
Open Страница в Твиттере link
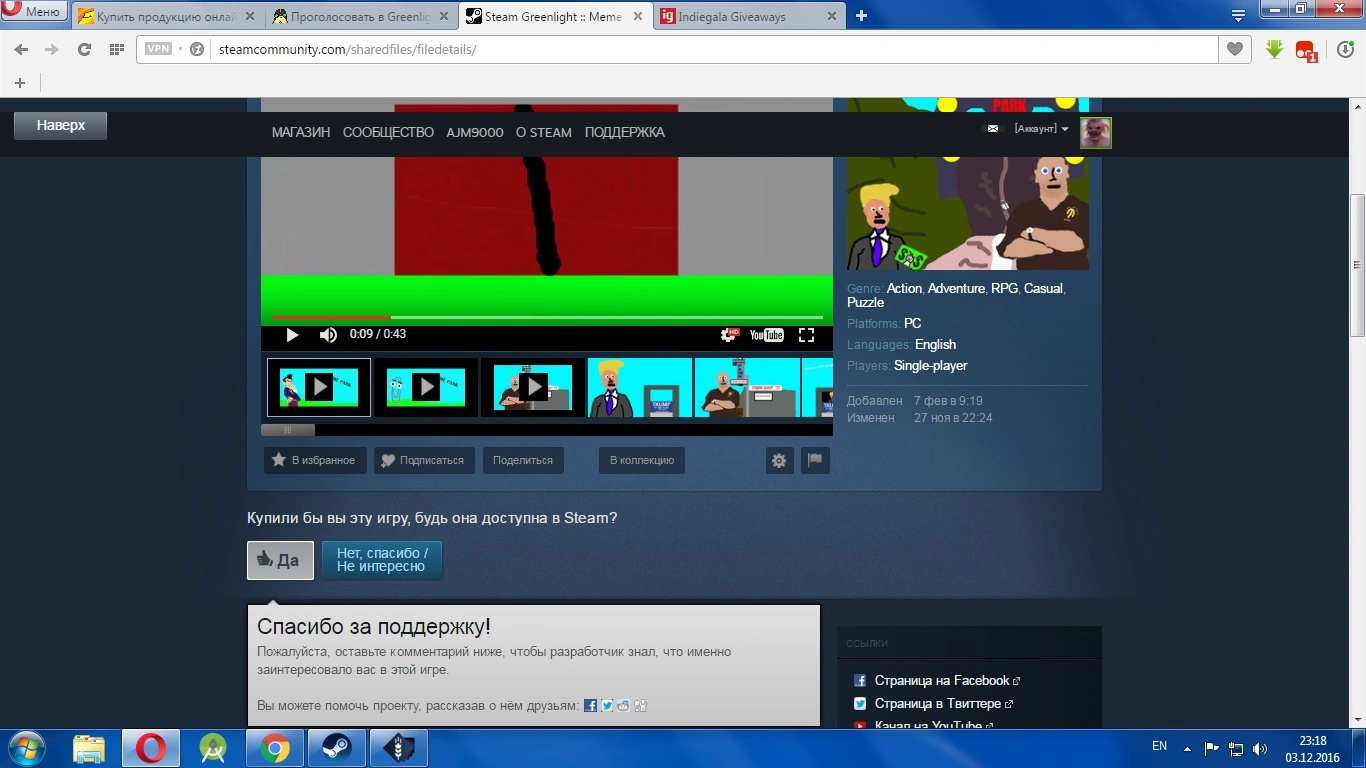936,704
